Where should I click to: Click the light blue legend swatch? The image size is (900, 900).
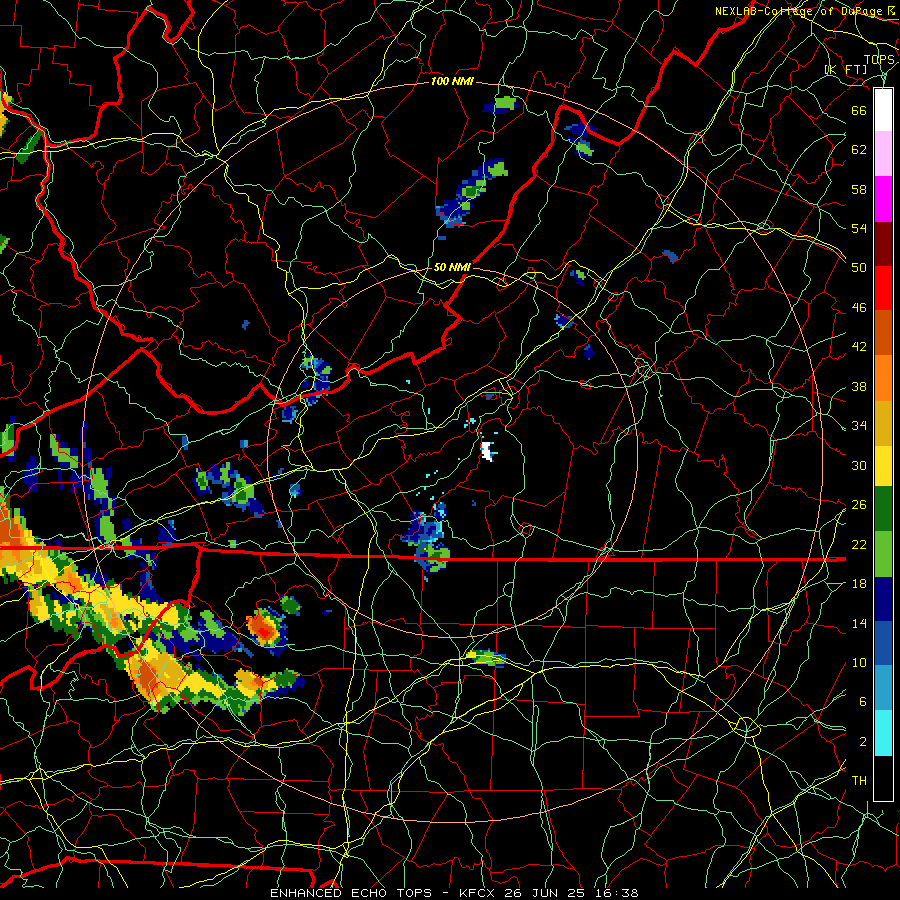883,688
